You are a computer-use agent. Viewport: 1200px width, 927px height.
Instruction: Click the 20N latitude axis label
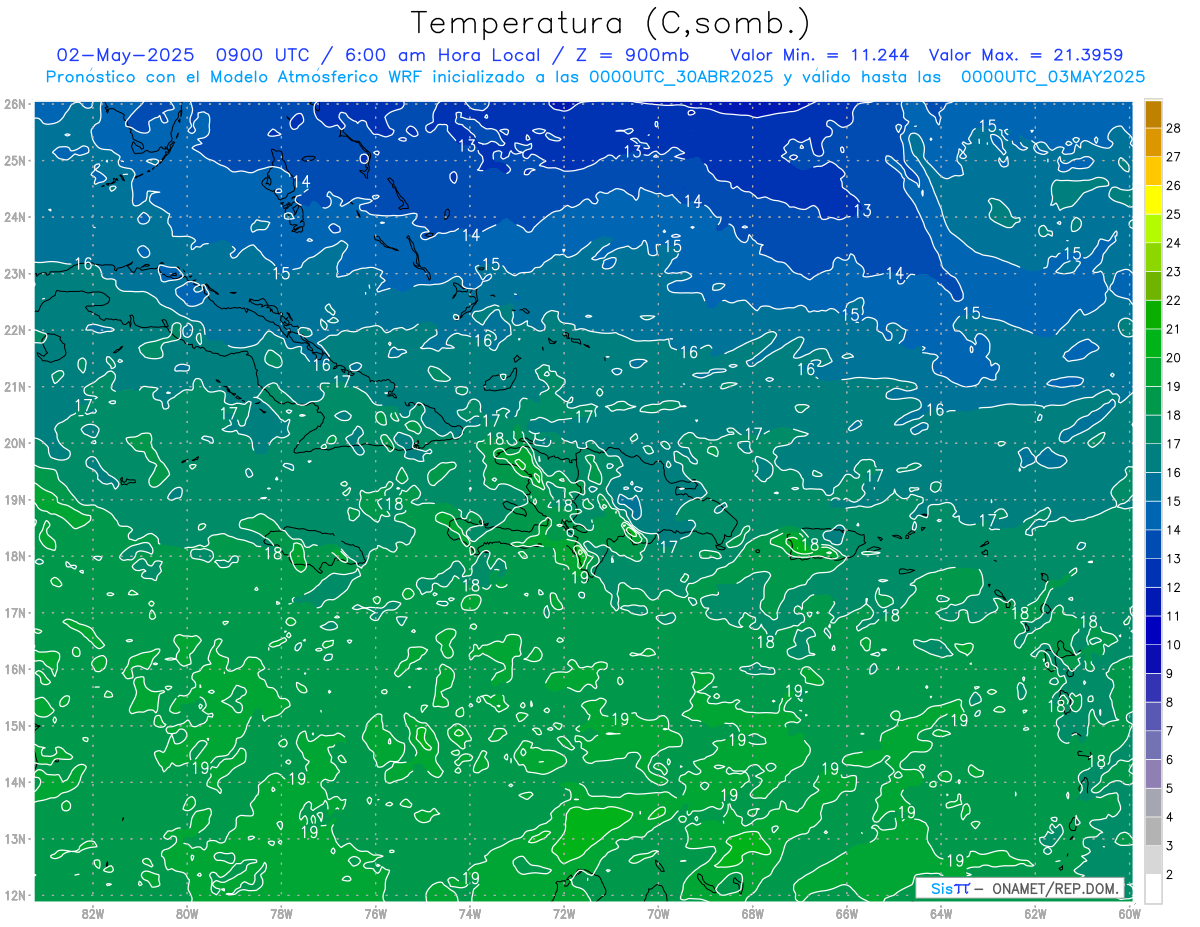pos(14,443)
